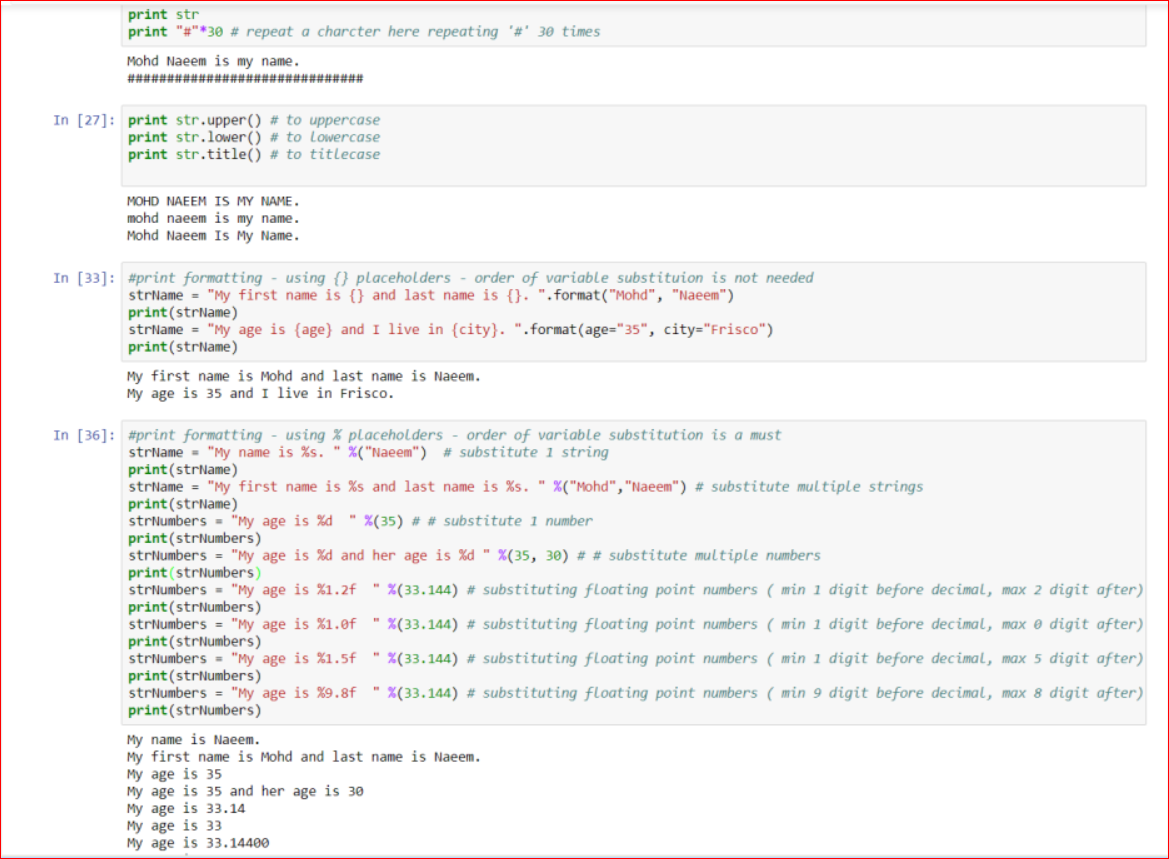This screenshot has width=1169, height=859.
Task: Click the str.lower() code line
Action: click(253, 137)
